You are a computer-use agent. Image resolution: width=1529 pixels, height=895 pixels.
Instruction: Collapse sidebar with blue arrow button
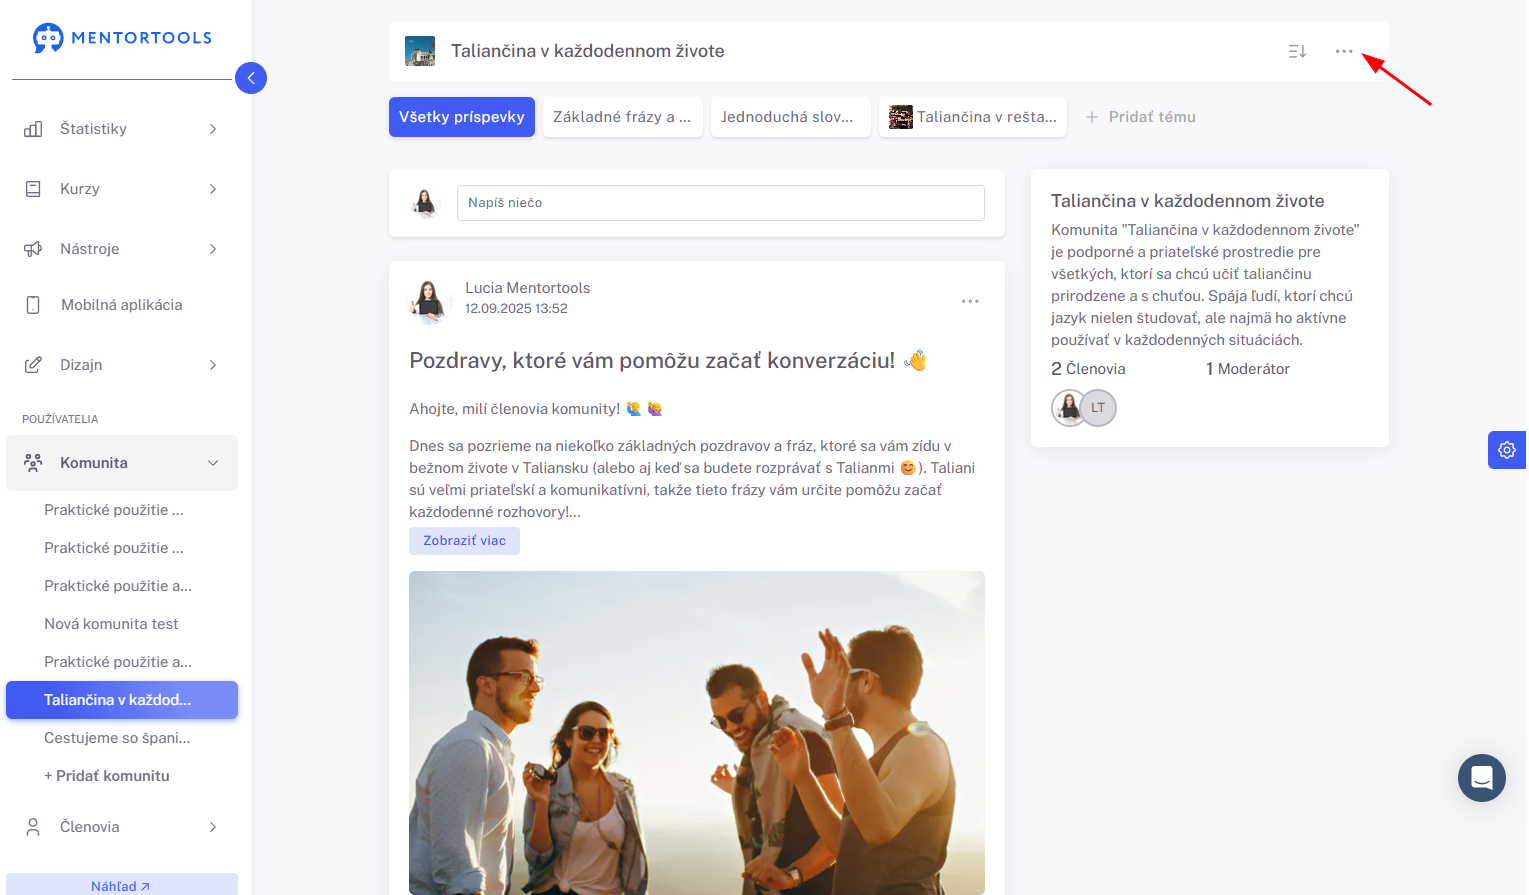pos(251,78)
